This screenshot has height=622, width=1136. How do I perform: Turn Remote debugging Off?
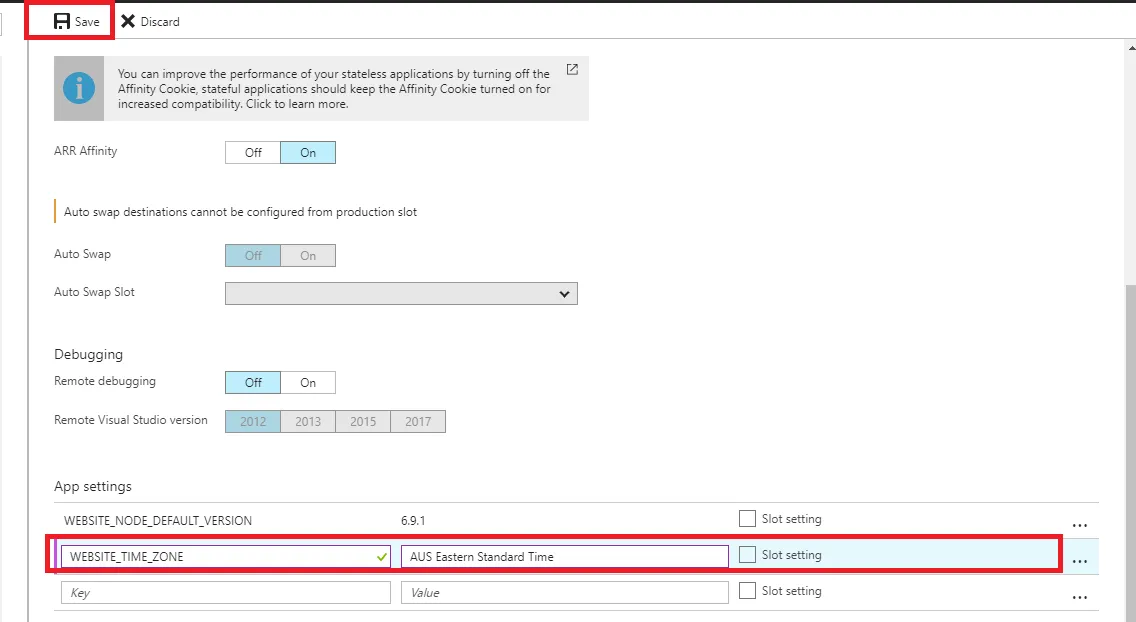253,382
